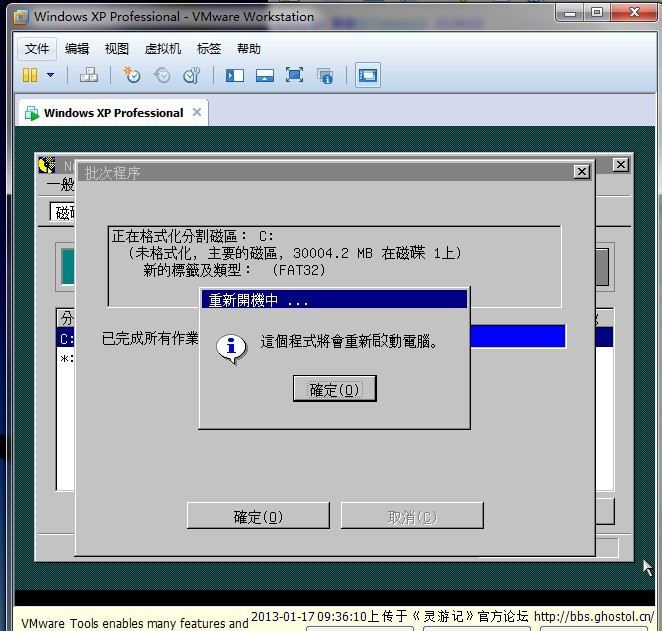The height and width of the screenshot is (631, 662).
Task: Open the 虚拟机 menu
Action: [163, 48]
